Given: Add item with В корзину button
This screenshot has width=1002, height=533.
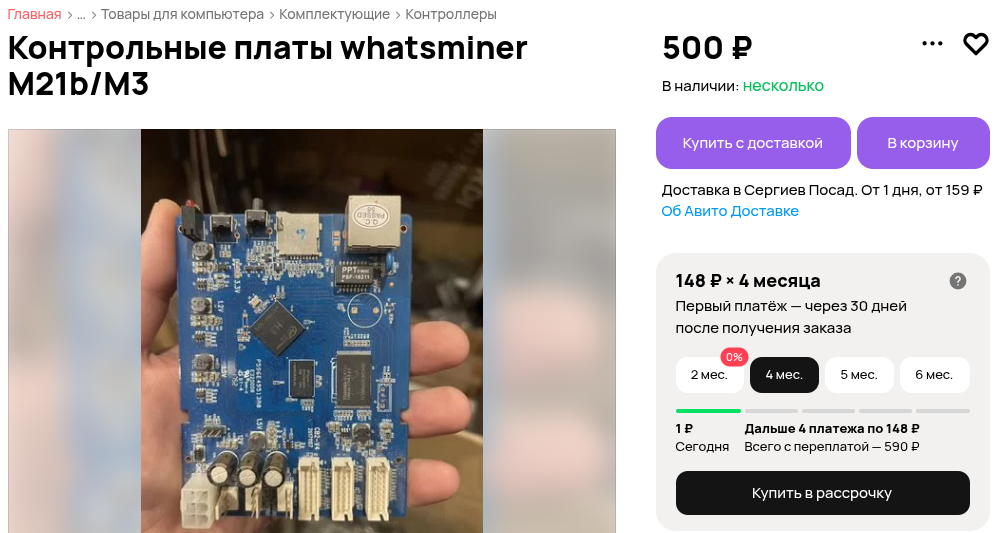Looking at the screenshot, I should (x=923, y=143).
